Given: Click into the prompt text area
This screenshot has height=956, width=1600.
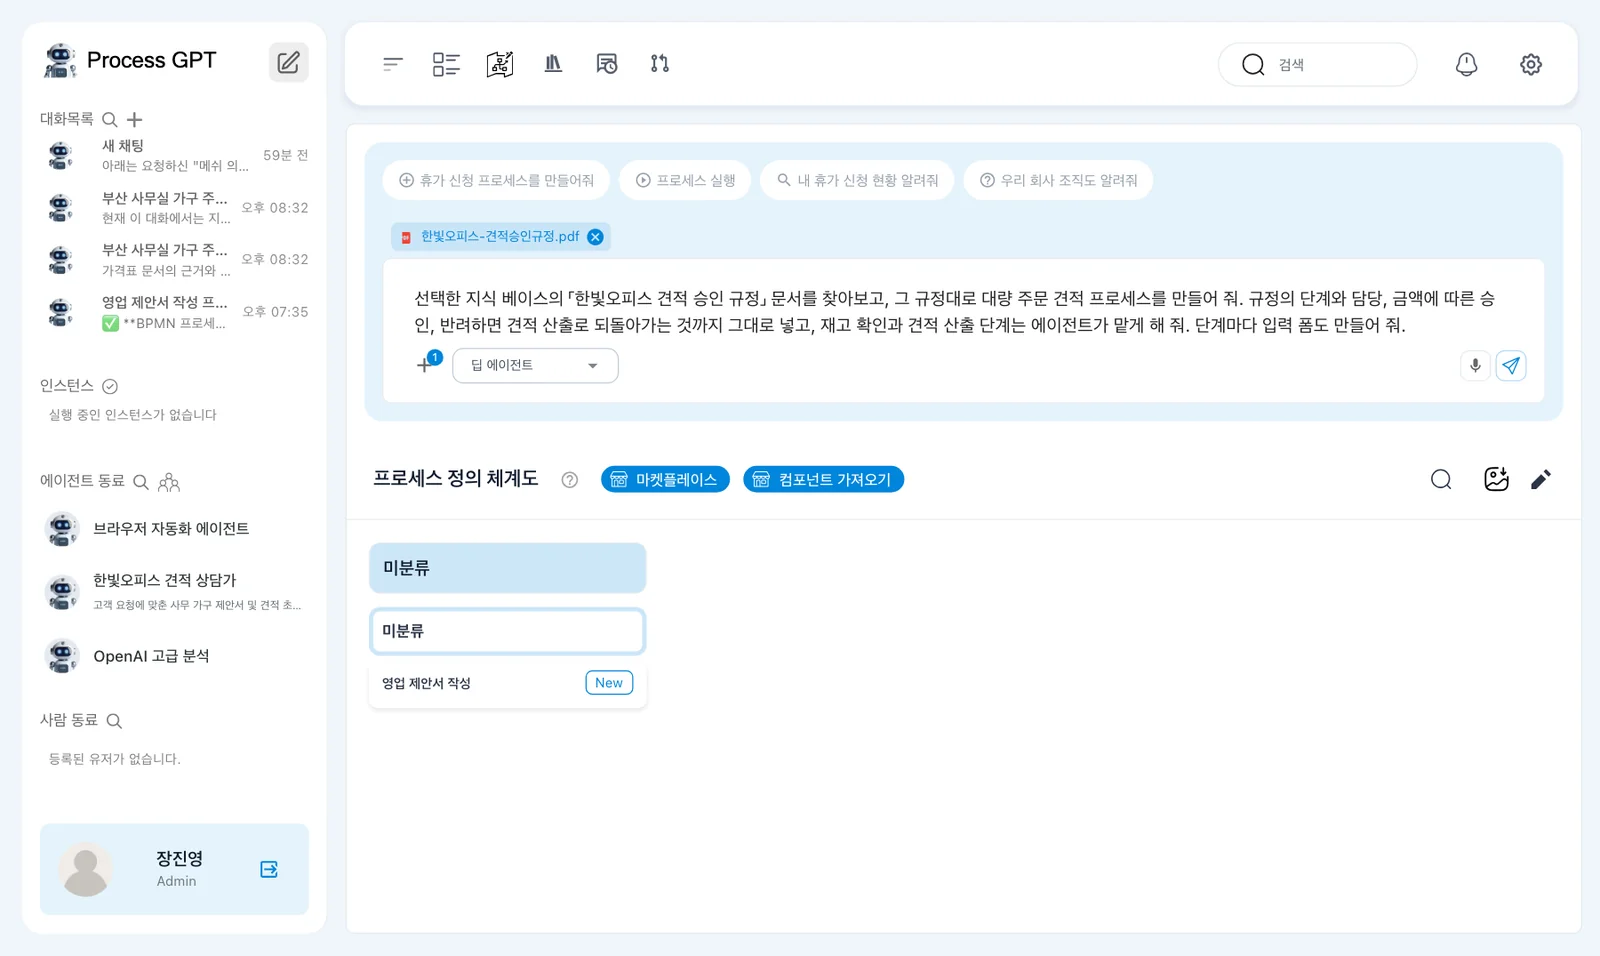Looking at the screenshot, I should coord(963,311).
